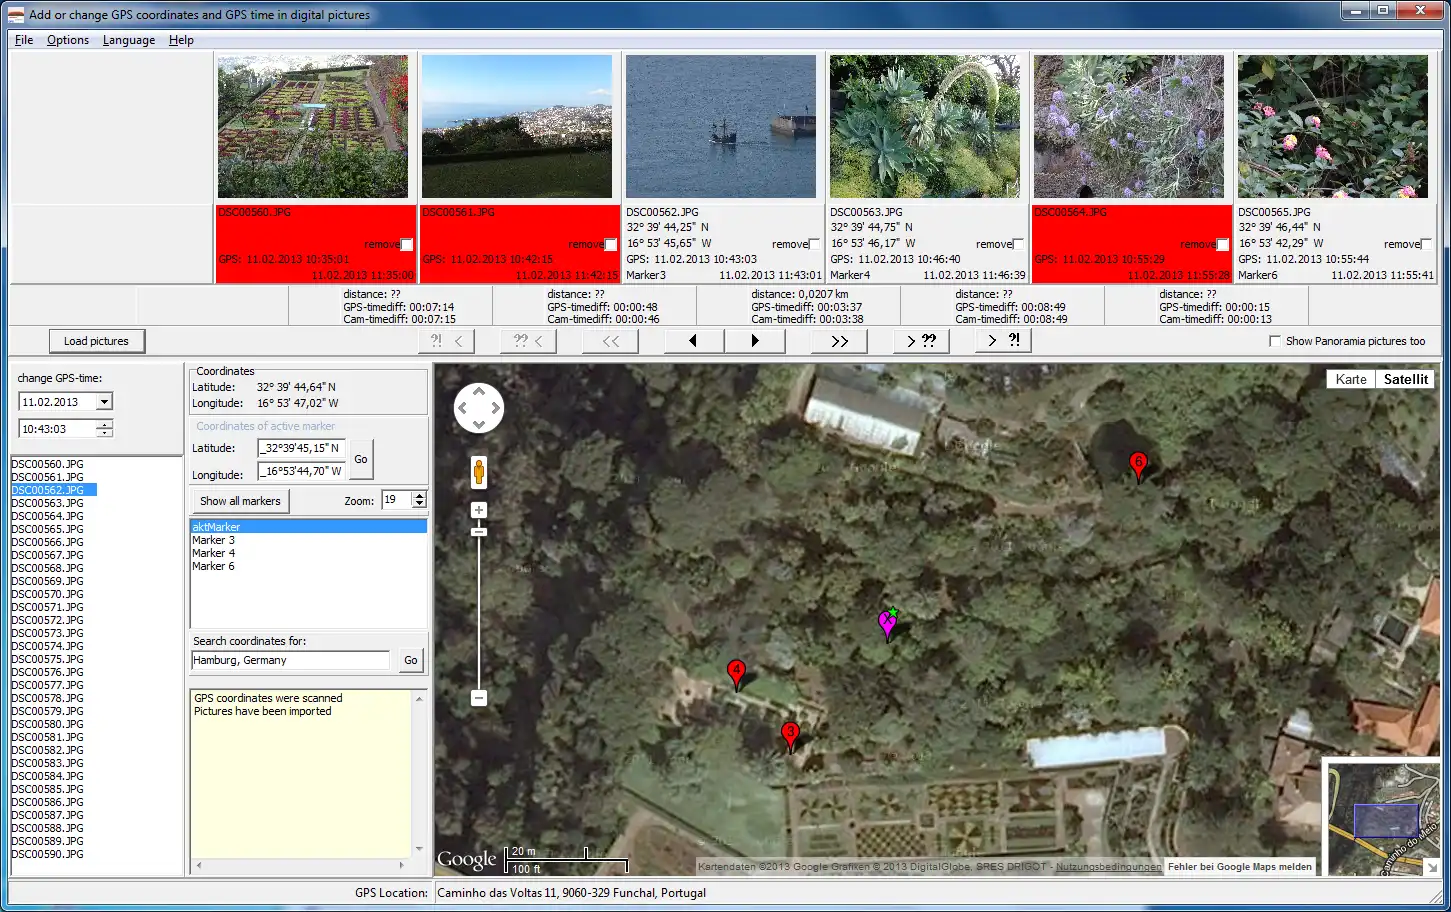Toggle remove checkbox for DSC00565.JPG
The height and width of the screenshot is (912, 1451).
point(1427,244)
